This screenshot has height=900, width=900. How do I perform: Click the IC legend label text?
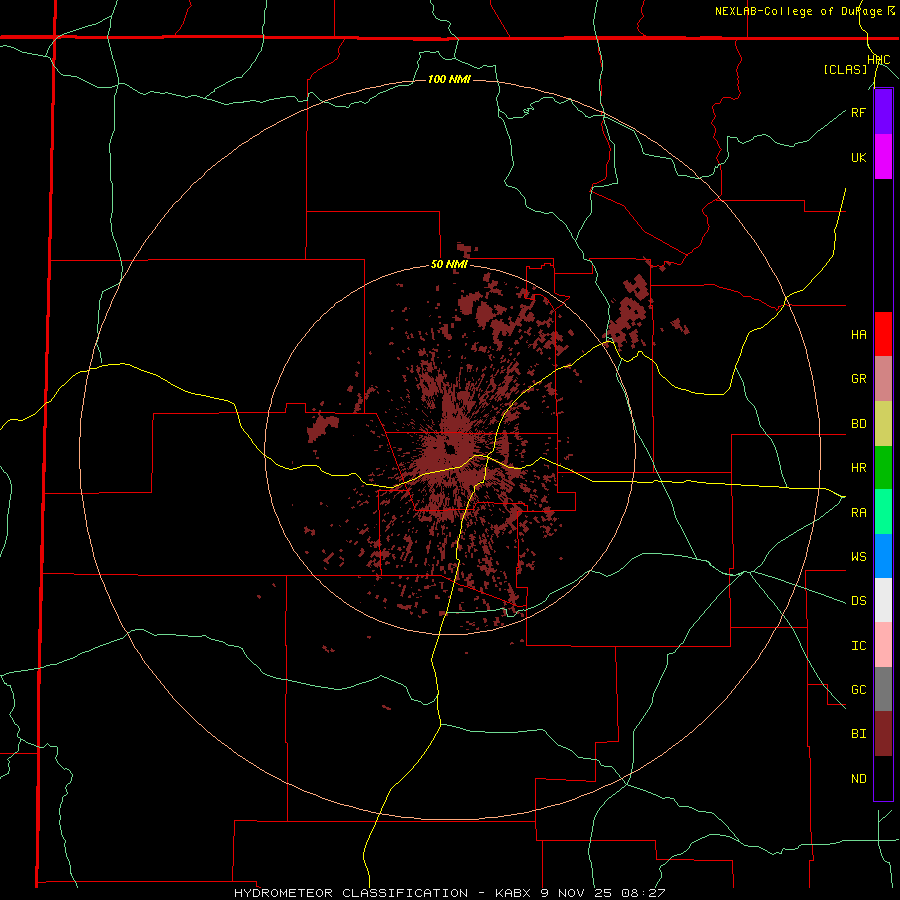pos(858,646)
